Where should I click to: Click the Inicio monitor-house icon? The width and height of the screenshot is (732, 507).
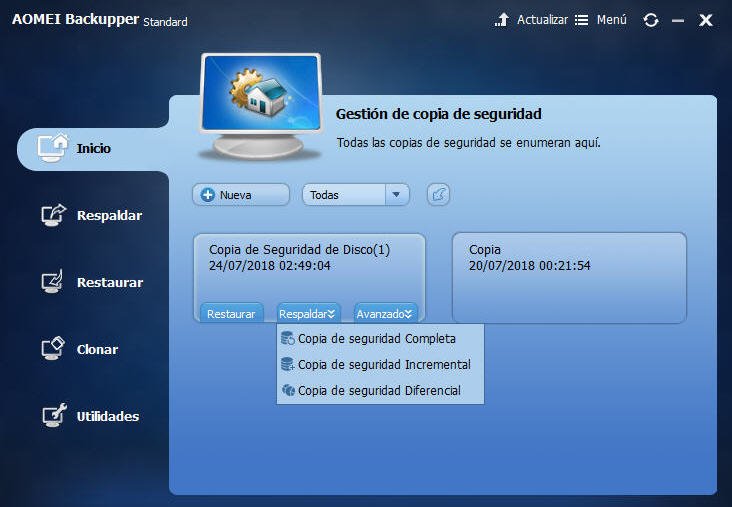click(53, 148)
